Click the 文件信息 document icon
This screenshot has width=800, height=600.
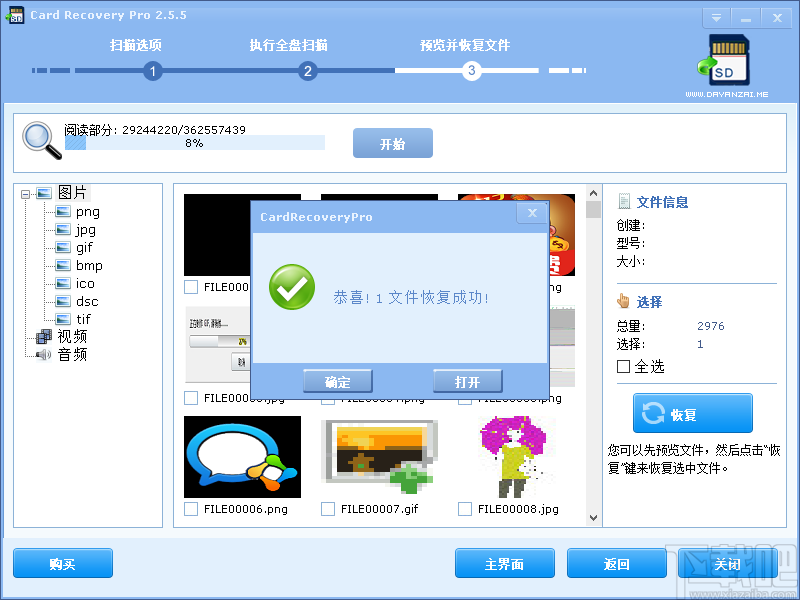(623, 202)
